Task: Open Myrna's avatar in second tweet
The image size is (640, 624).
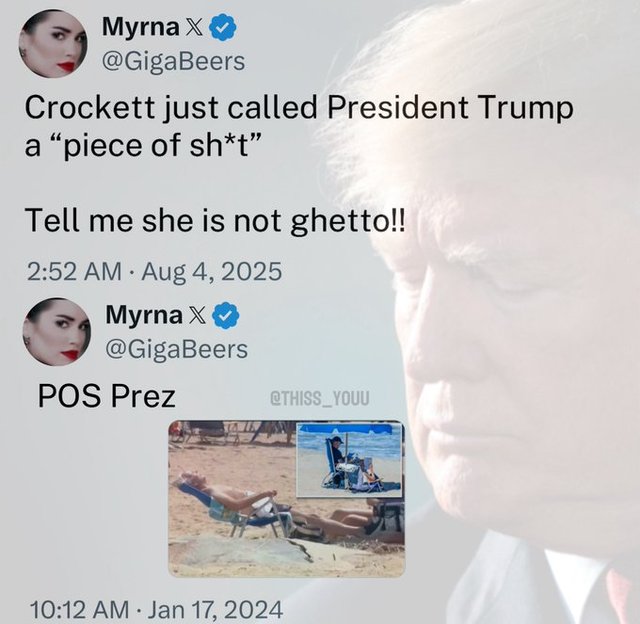Action: point(56,332)
